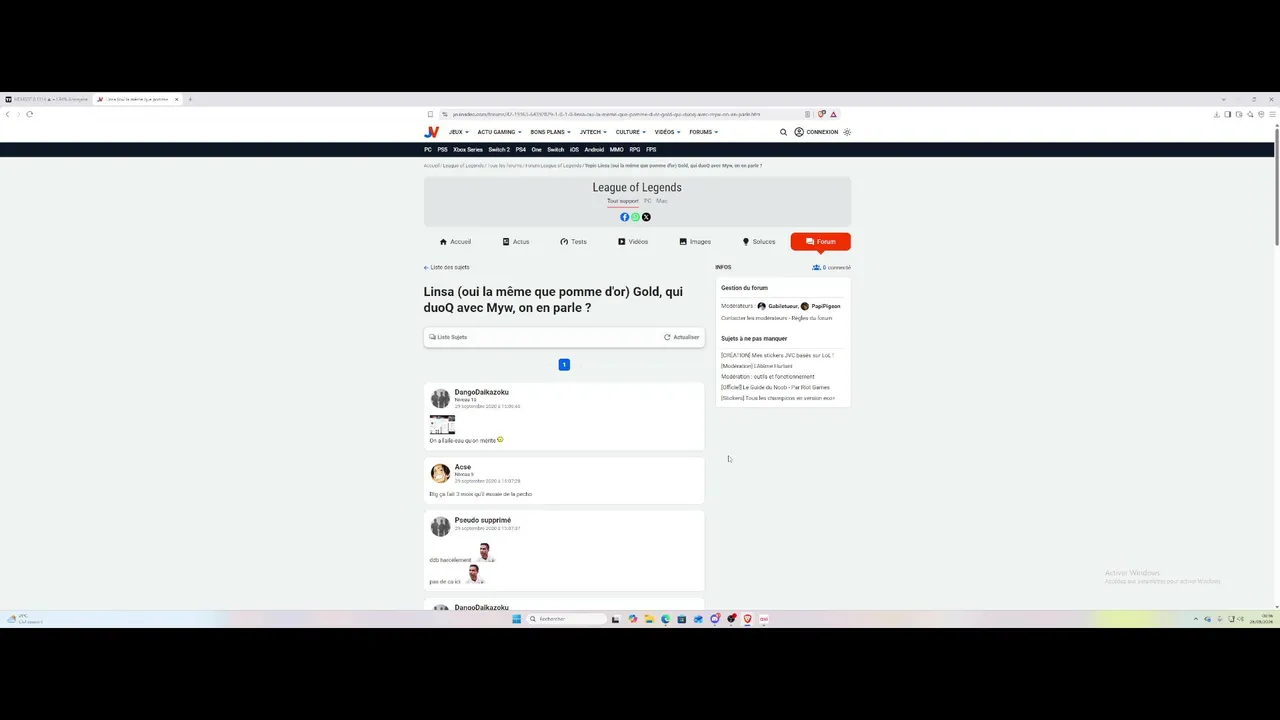Screen dimensions: 1280x720
Task: Open the Vidéos game tab
Action: (x=633, y=242)
